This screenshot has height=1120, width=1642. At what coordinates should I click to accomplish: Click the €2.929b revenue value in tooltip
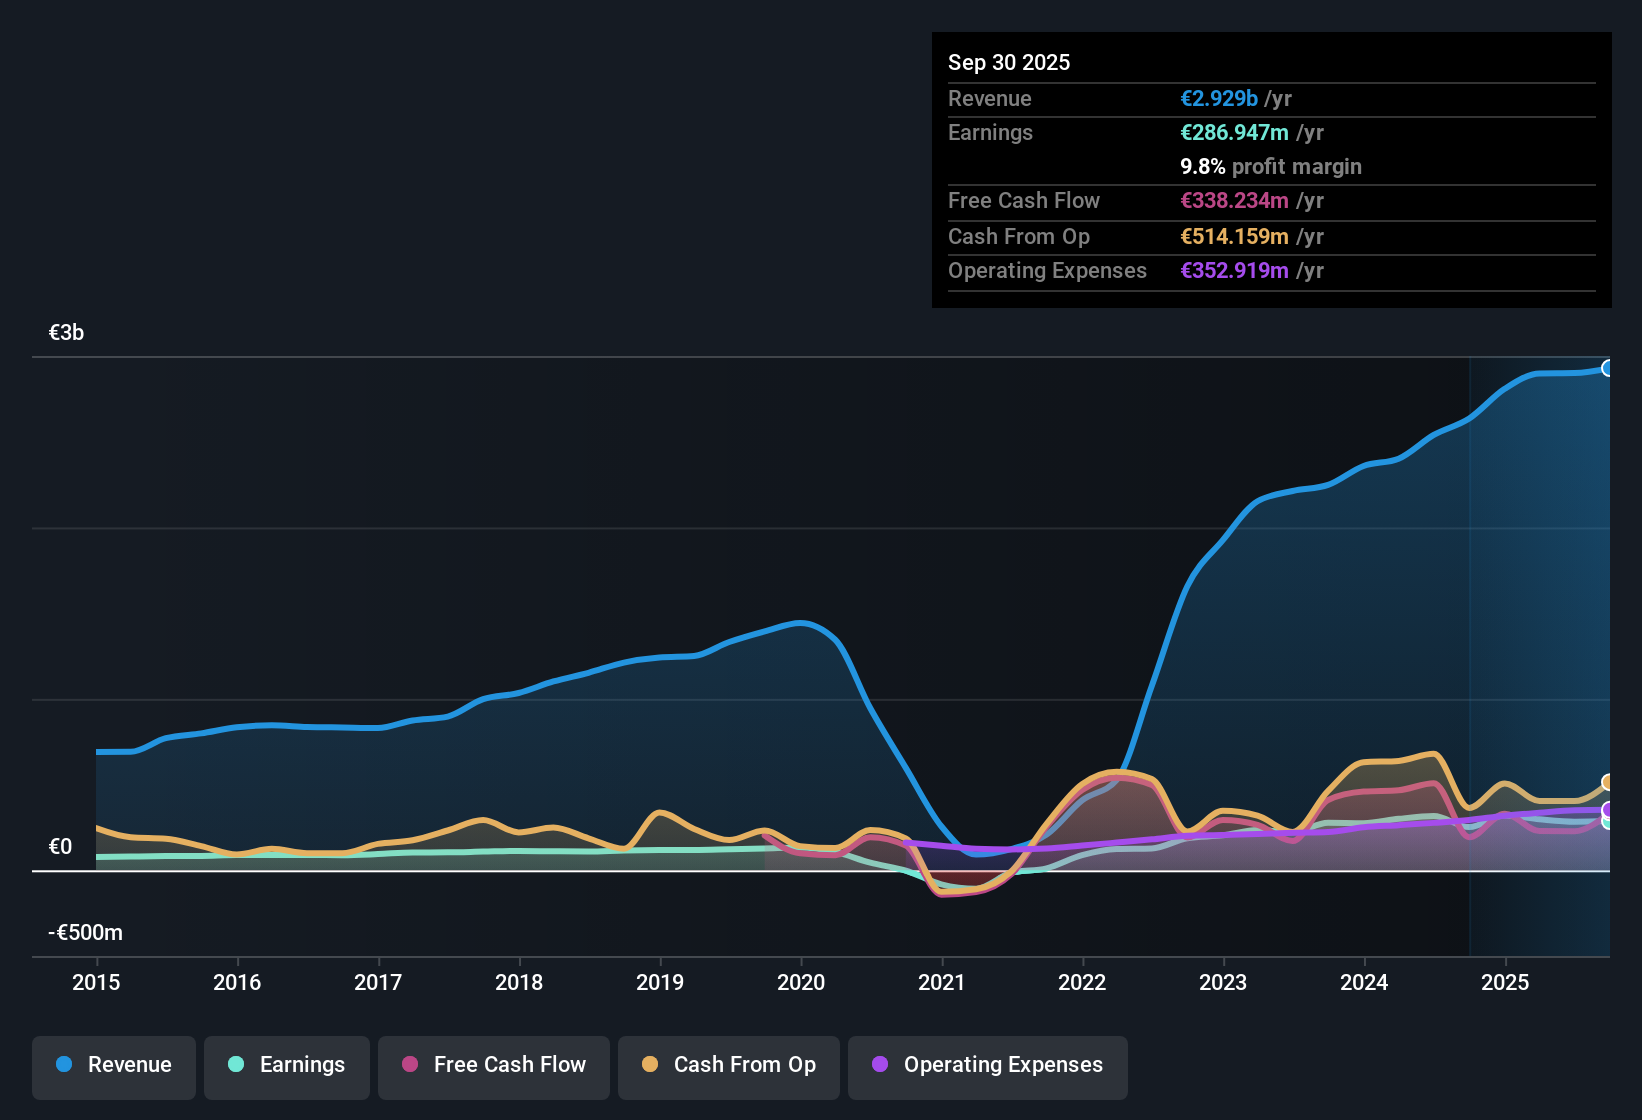pyautogui.click(x=1219, y=99)
